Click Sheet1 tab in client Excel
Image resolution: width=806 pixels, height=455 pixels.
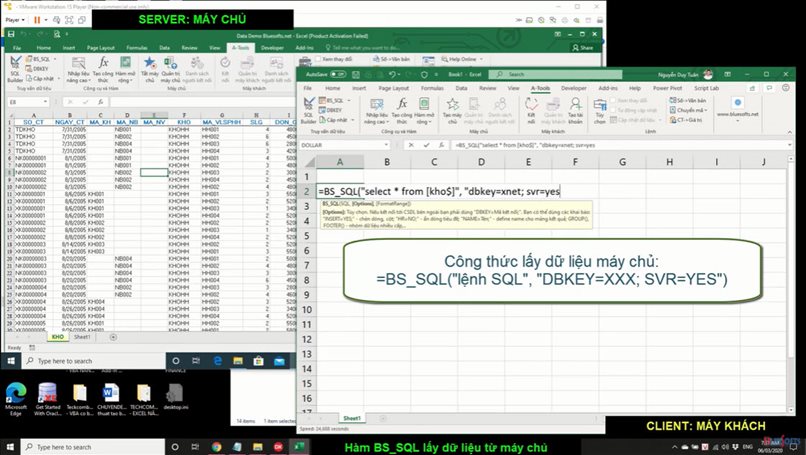[352, 418]
